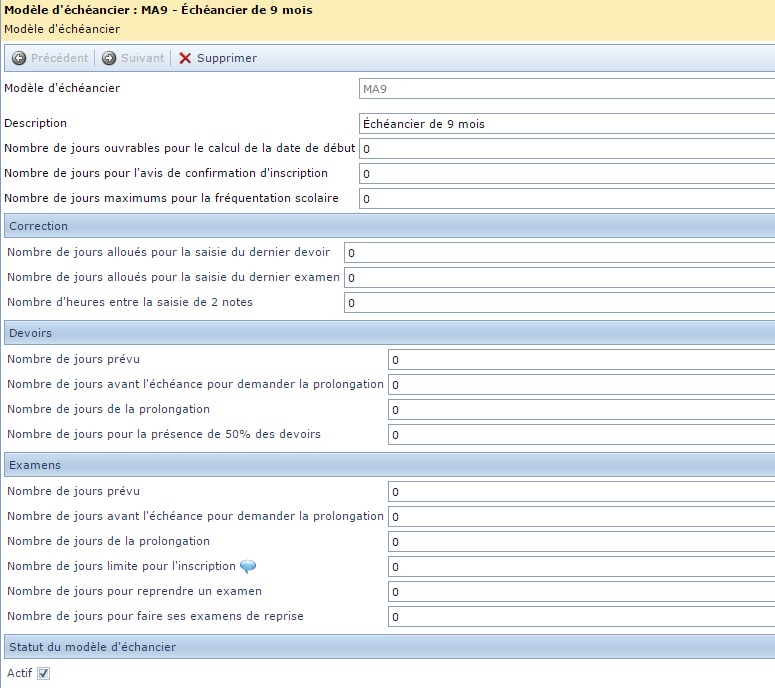
Task: Click the Description field with Échéancier de 9 mois
Action: tap(566, 124)
